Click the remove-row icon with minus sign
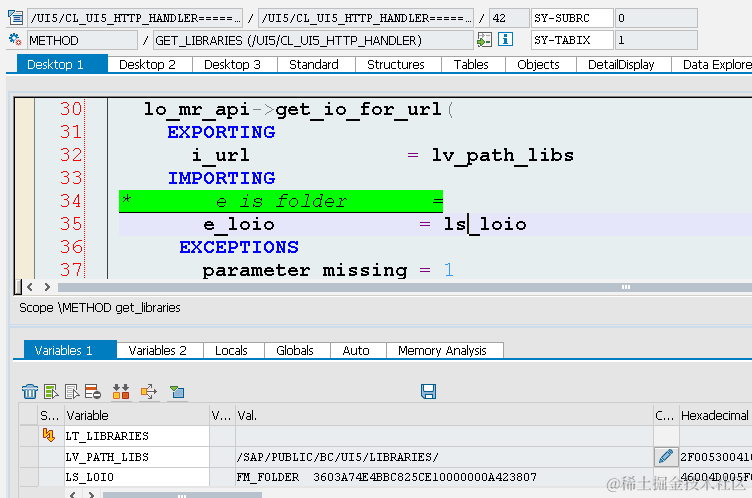The image size is (752, 498). pyautogui.click(x=93, y=391)
